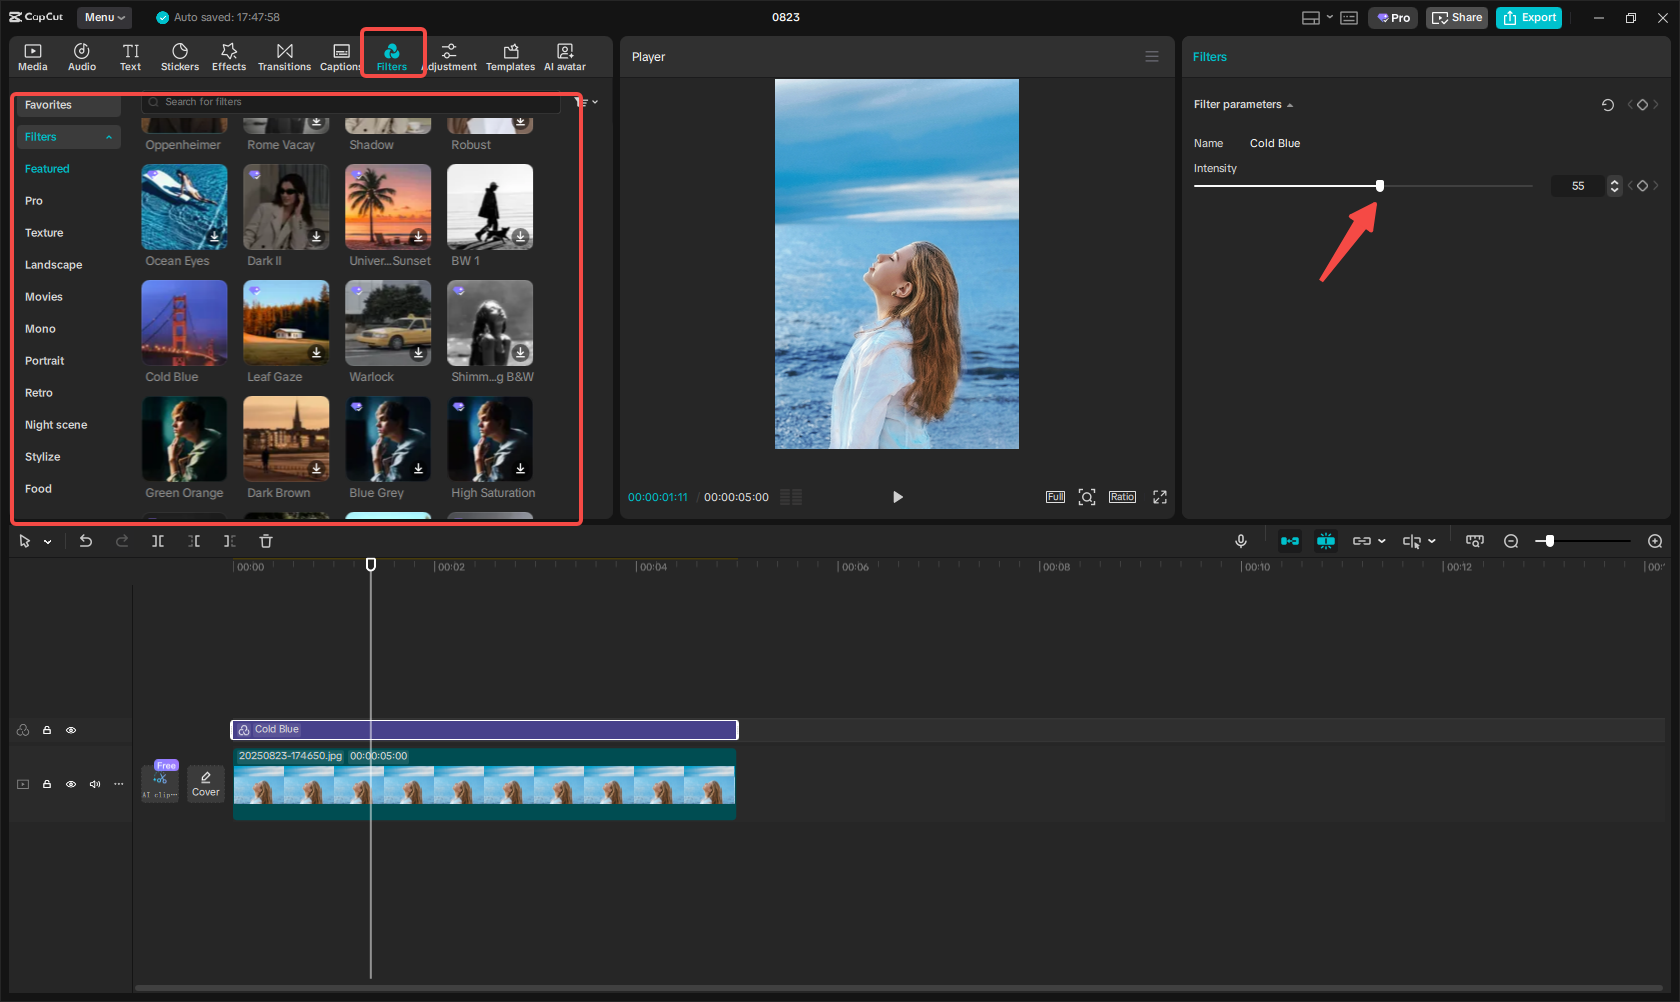
Task: Reset the Cold Blue filter parameters
Action: pyautogui.click(x=1608, y=104)
